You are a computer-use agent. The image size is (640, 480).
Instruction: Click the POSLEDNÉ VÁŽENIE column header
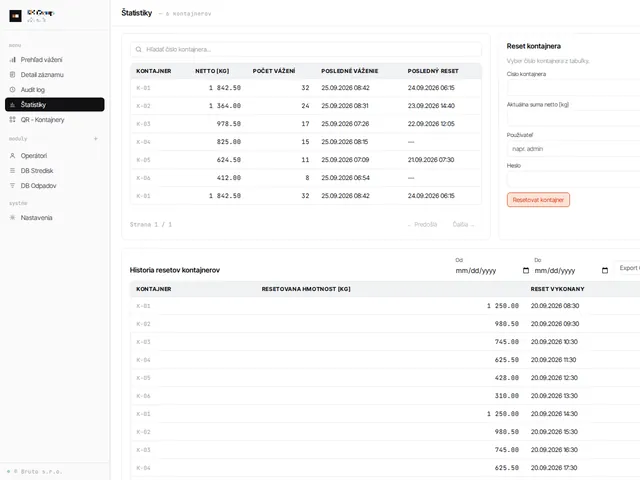(349, 71)
